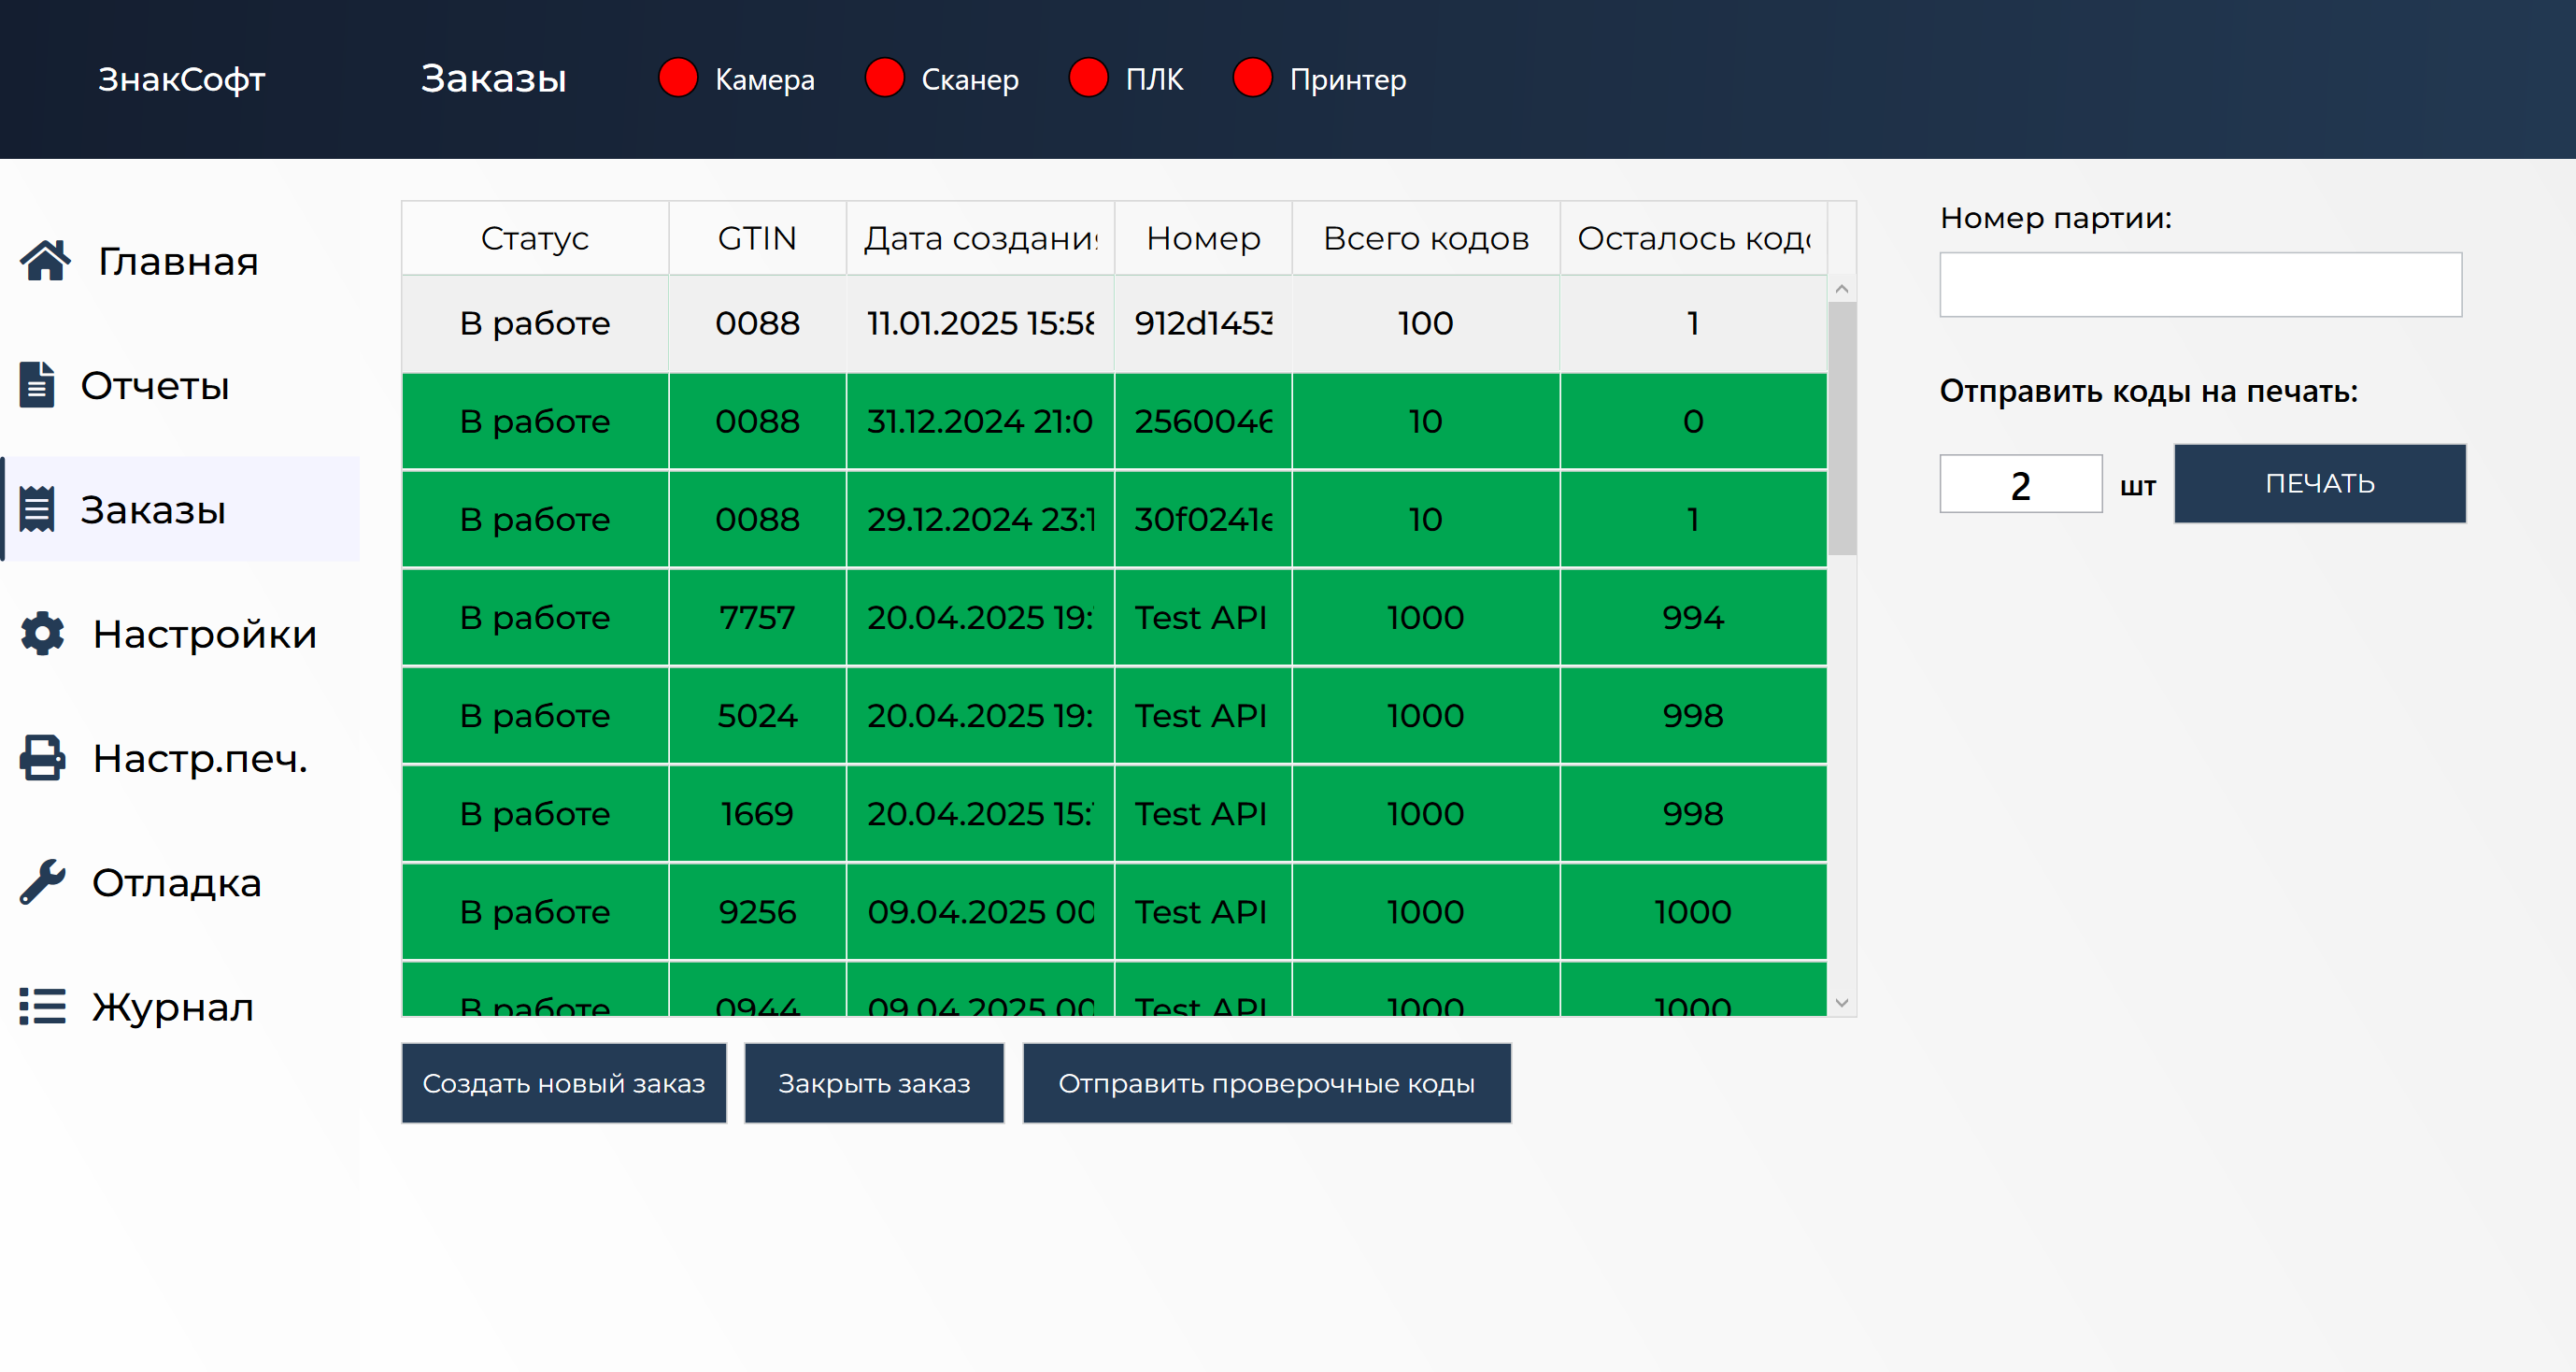Viewport: 2576px width, 1372px height.
Task: Focus the Номер партии input field
Action: coord(2200,285)
